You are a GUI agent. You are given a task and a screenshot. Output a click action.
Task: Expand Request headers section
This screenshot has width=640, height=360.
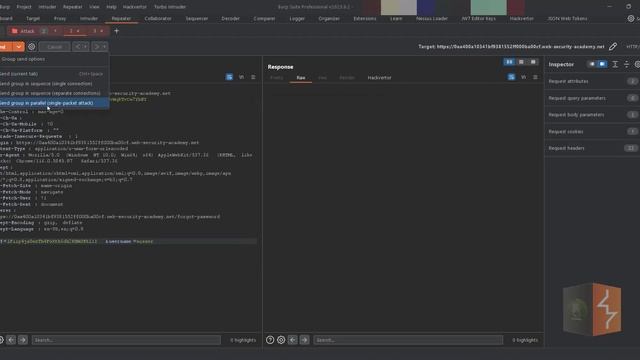593,148
